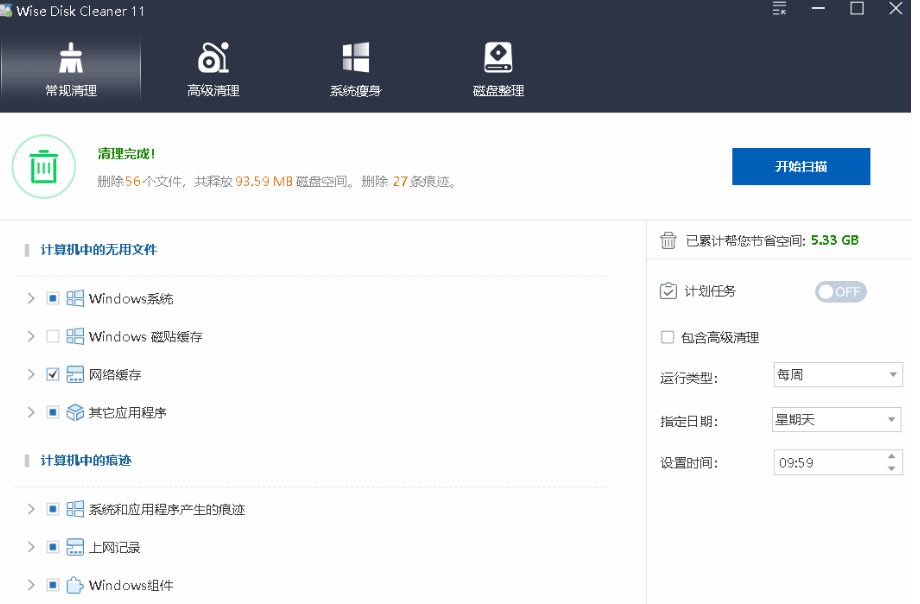Viewport: 920px width, 604px height.
Task: Expand 系统和应用程序产生的痕迹 category
Action: click(x=31, y=509)
